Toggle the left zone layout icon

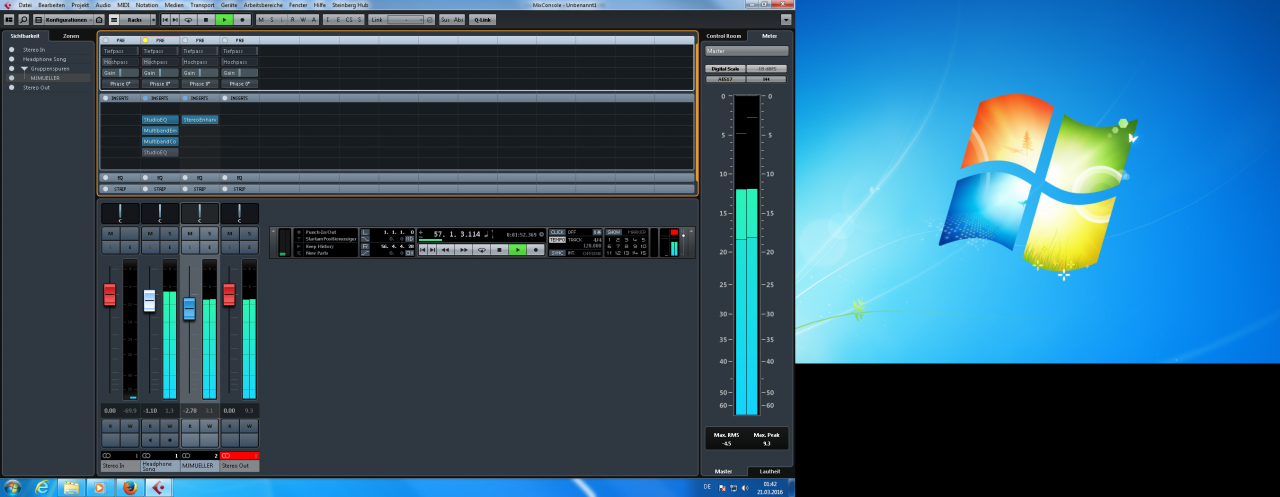9,19
